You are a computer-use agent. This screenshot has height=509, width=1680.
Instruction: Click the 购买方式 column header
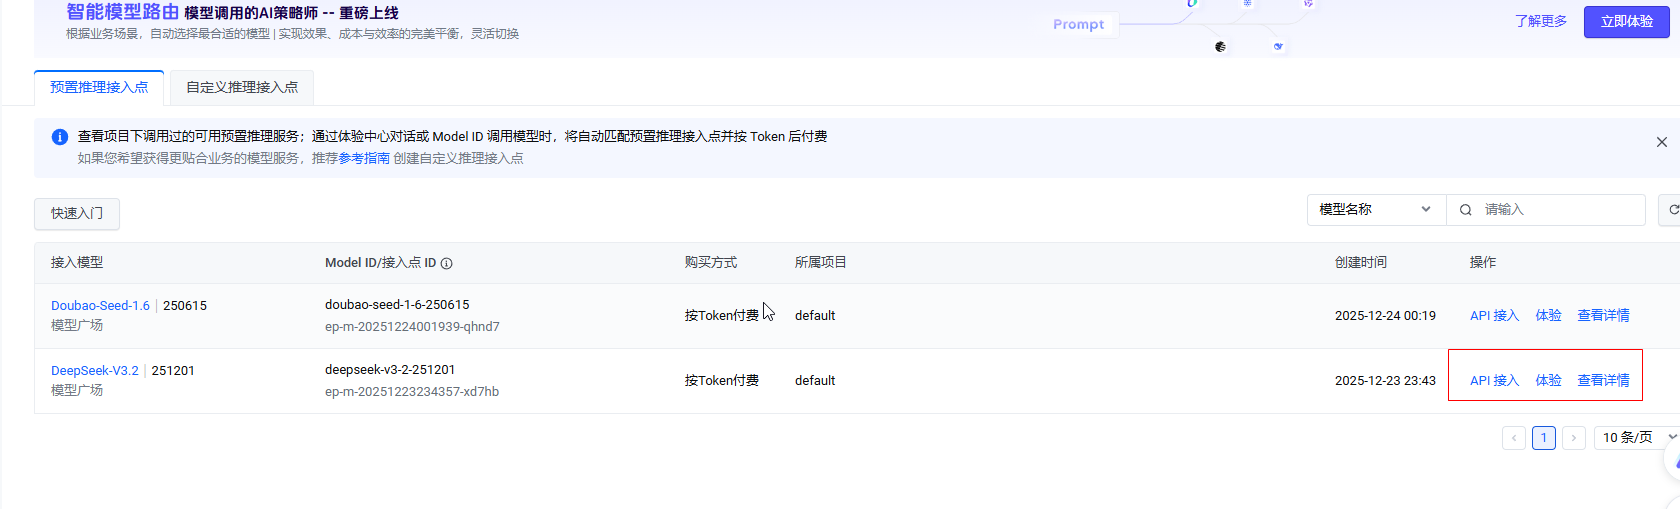click(x=711, y=263)
